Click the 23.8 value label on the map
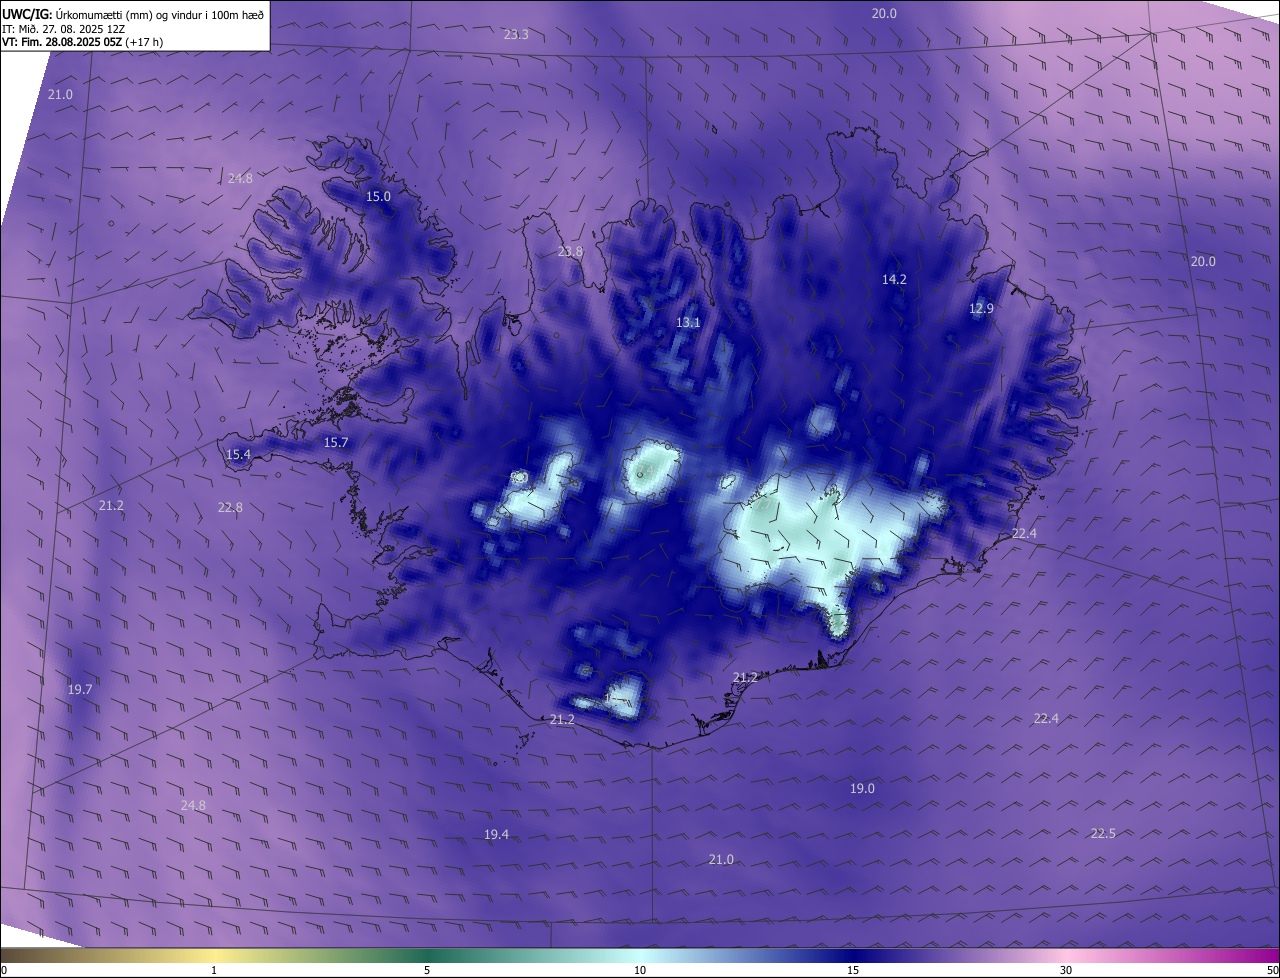 click(570, 252)
